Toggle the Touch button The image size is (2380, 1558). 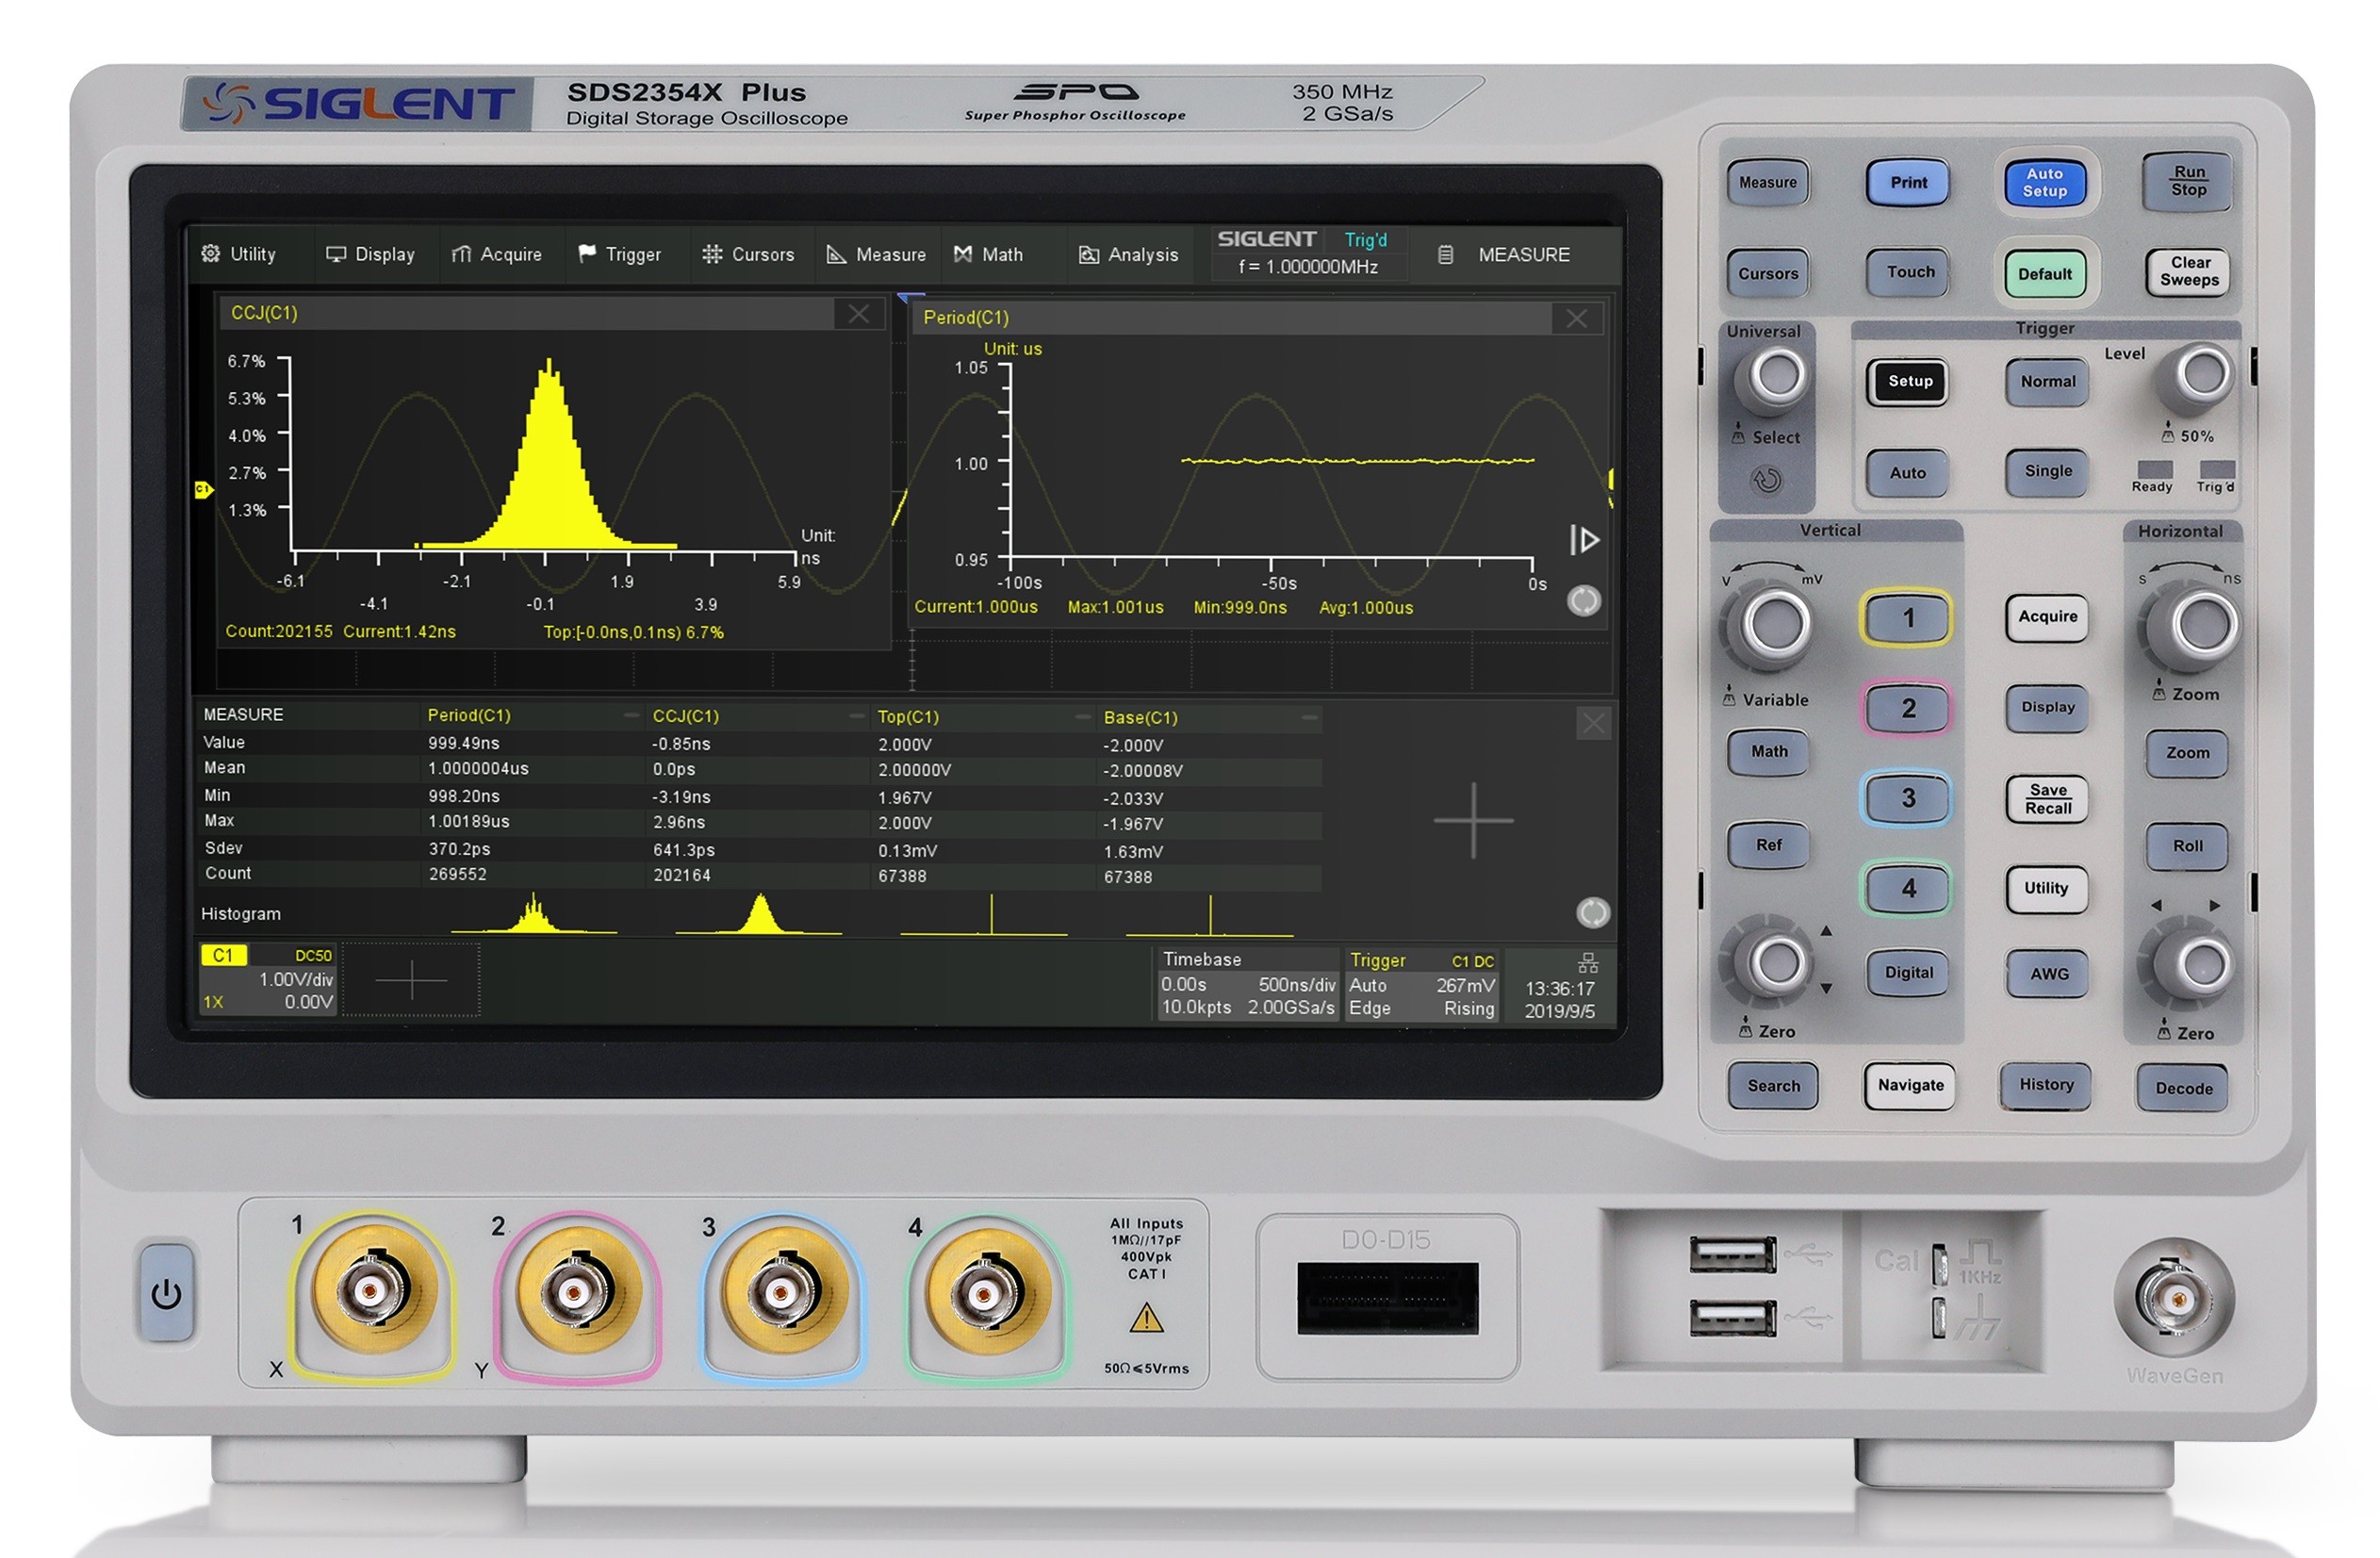[1910, 272]
